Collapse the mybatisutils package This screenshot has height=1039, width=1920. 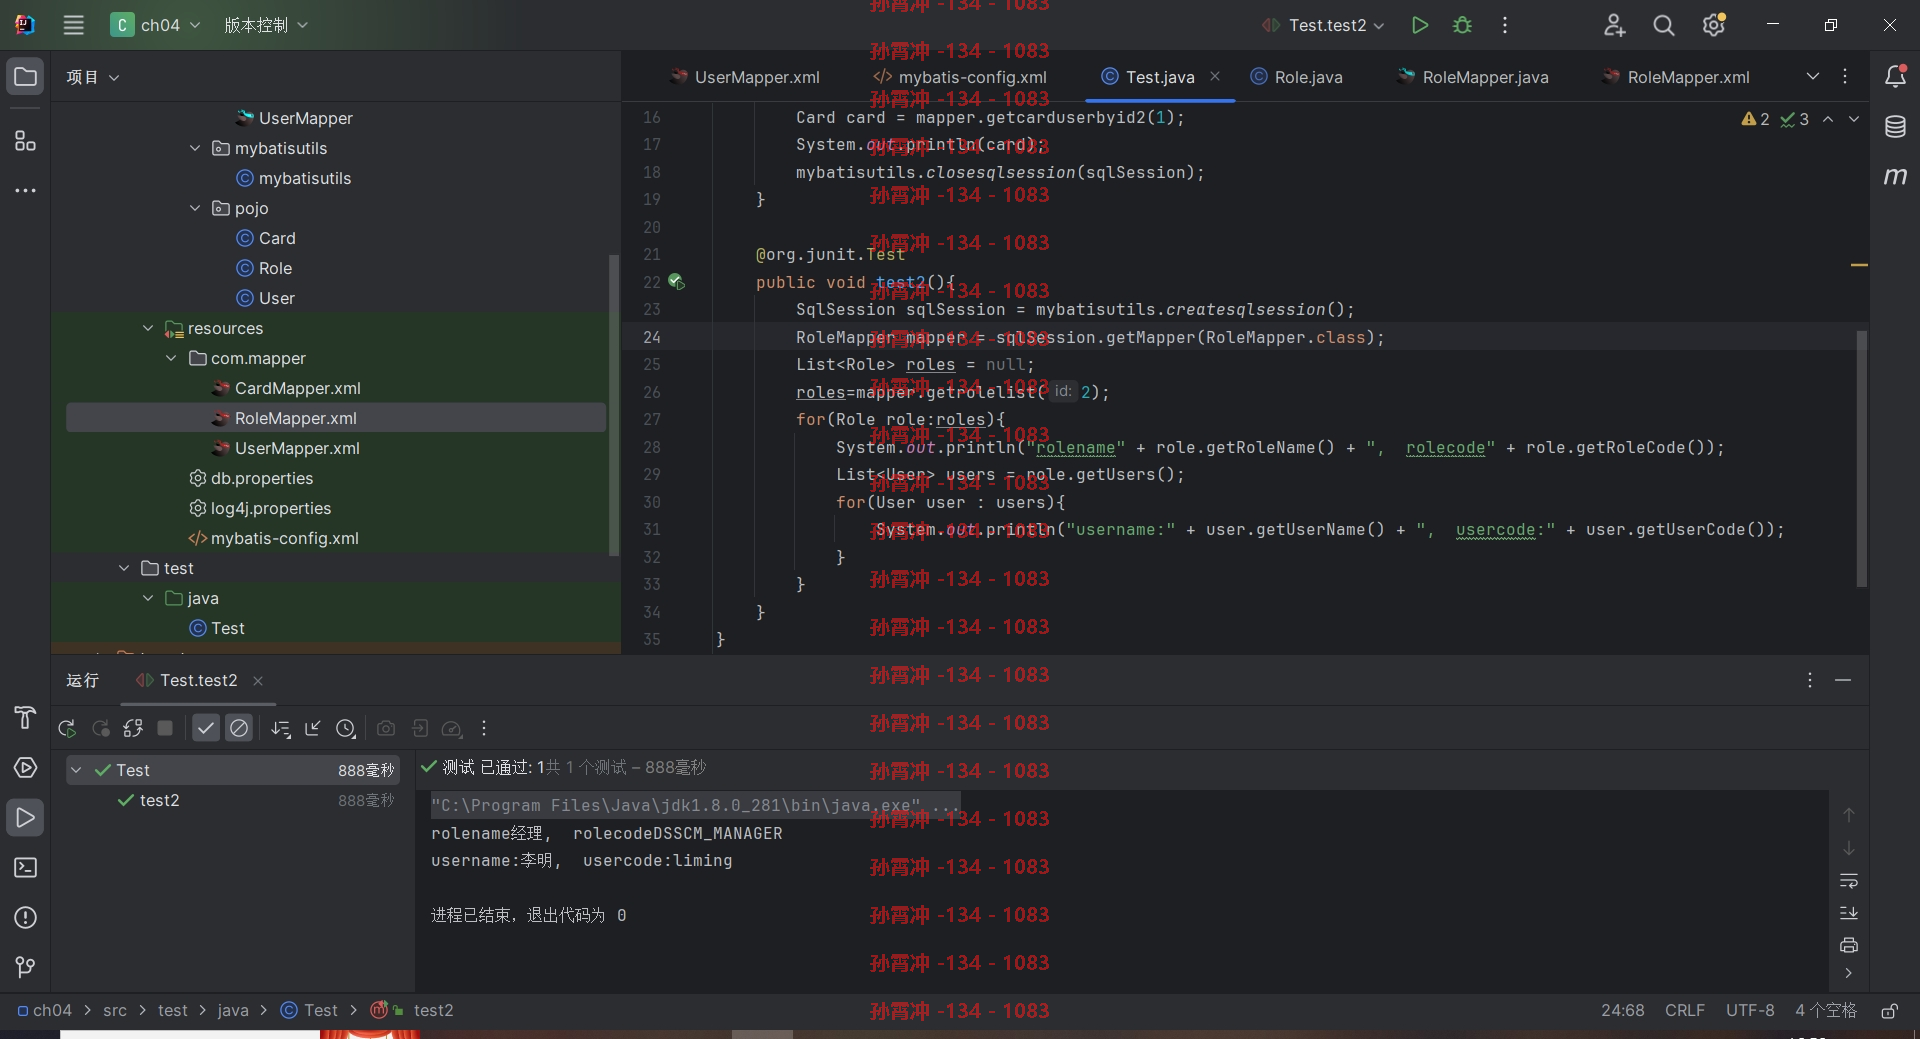pyautogui.click(x=195, y=148)
